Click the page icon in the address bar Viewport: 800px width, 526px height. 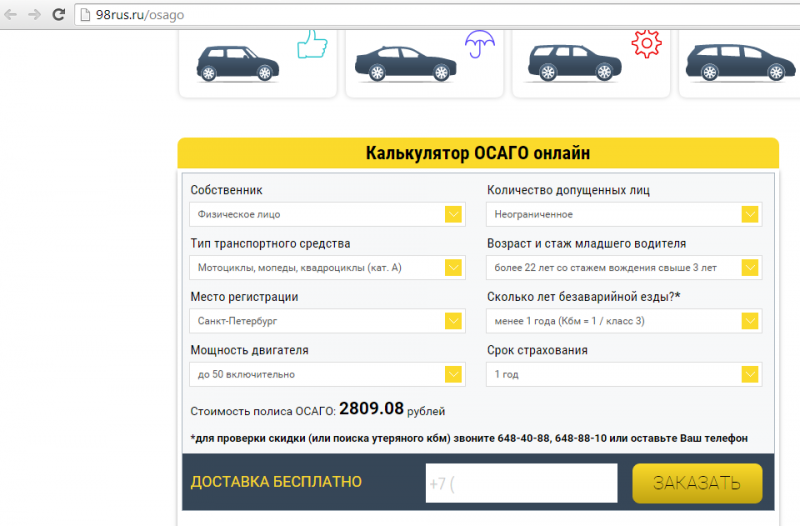coord(86,15)
